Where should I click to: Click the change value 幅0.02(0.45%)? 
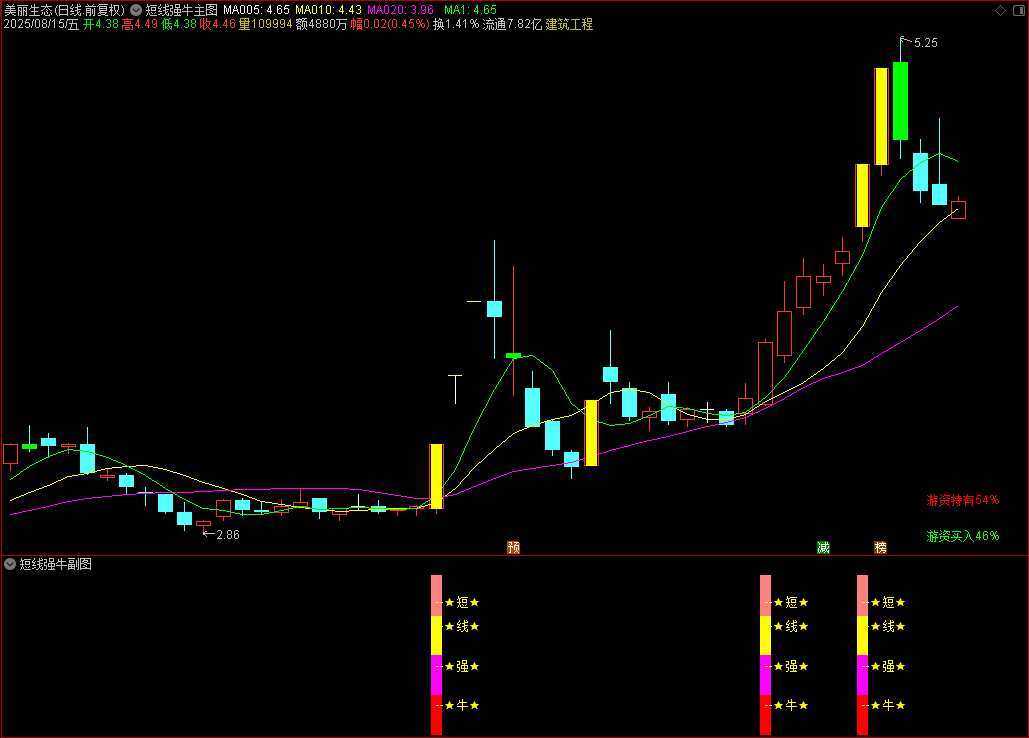pyautogui.click(x=390, y=24)
